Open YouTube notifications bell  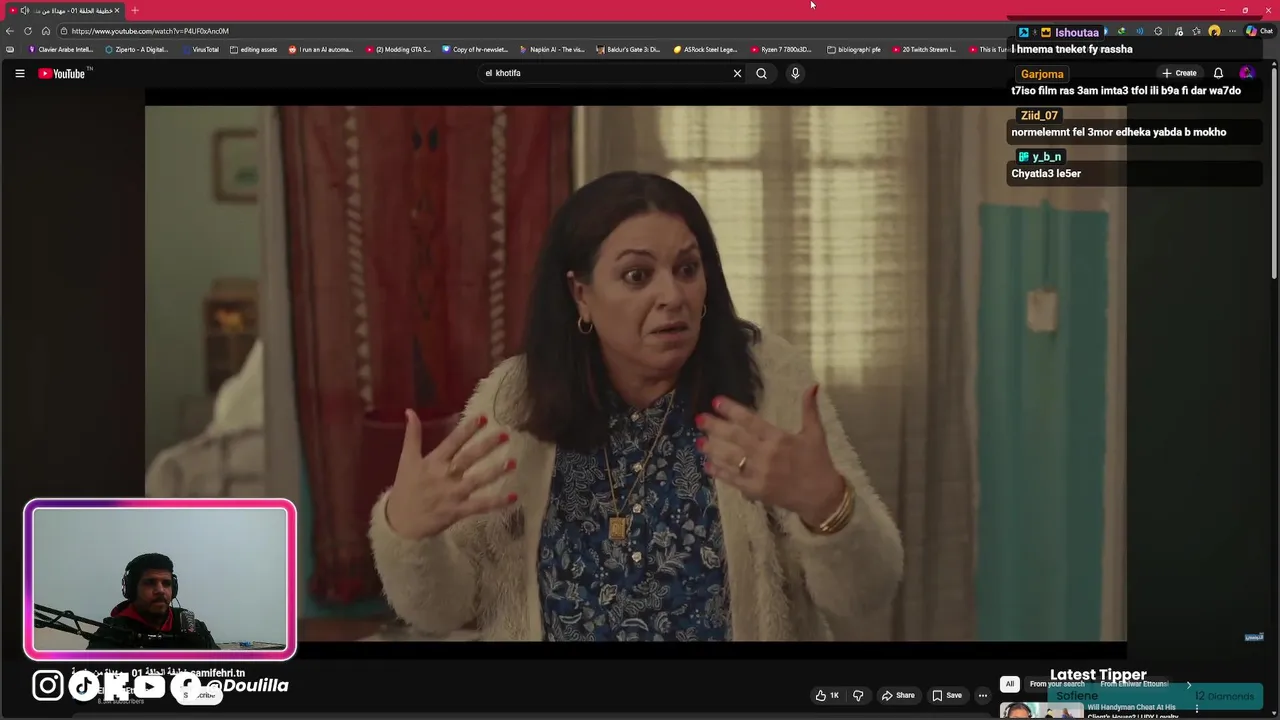(1218, 73)
